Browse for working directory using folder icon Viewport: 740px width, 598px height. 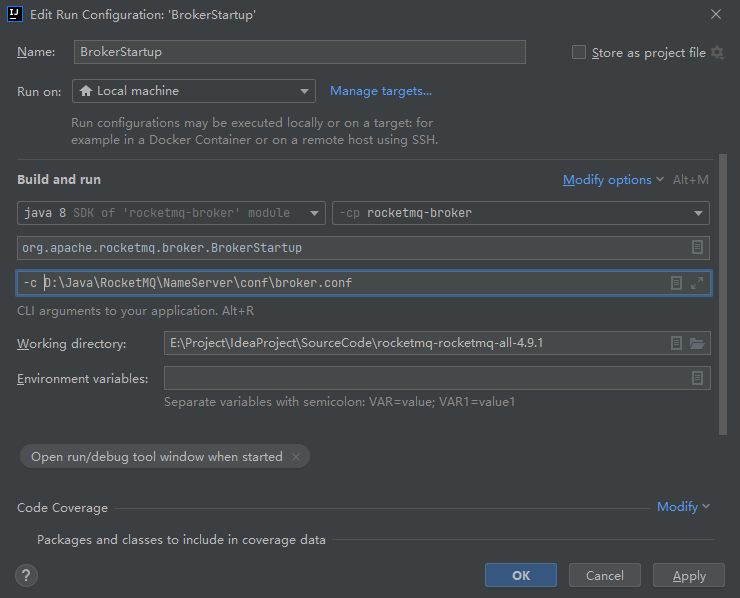coord(697,343)
